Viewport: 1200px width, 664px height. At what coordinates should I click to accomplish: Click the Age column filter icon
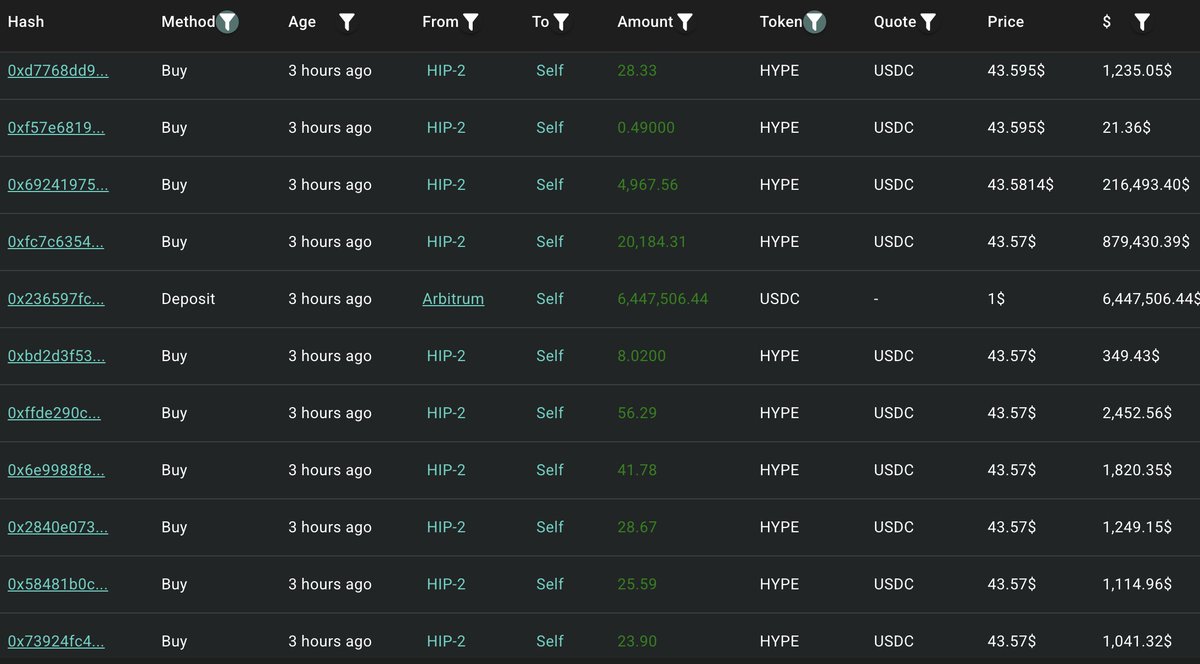[x=346, y=21]
